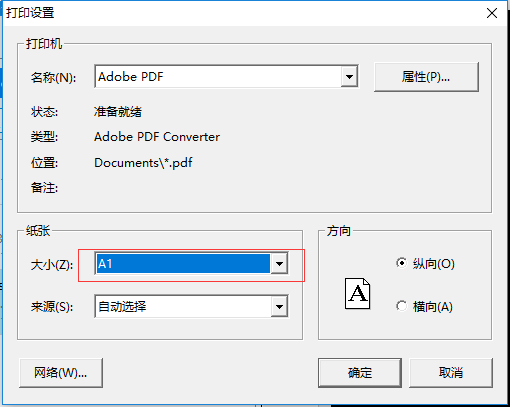The width and height of the screenshot is (510, 407).
Task: Click the 来源(S) label
Action: (52, 307)
